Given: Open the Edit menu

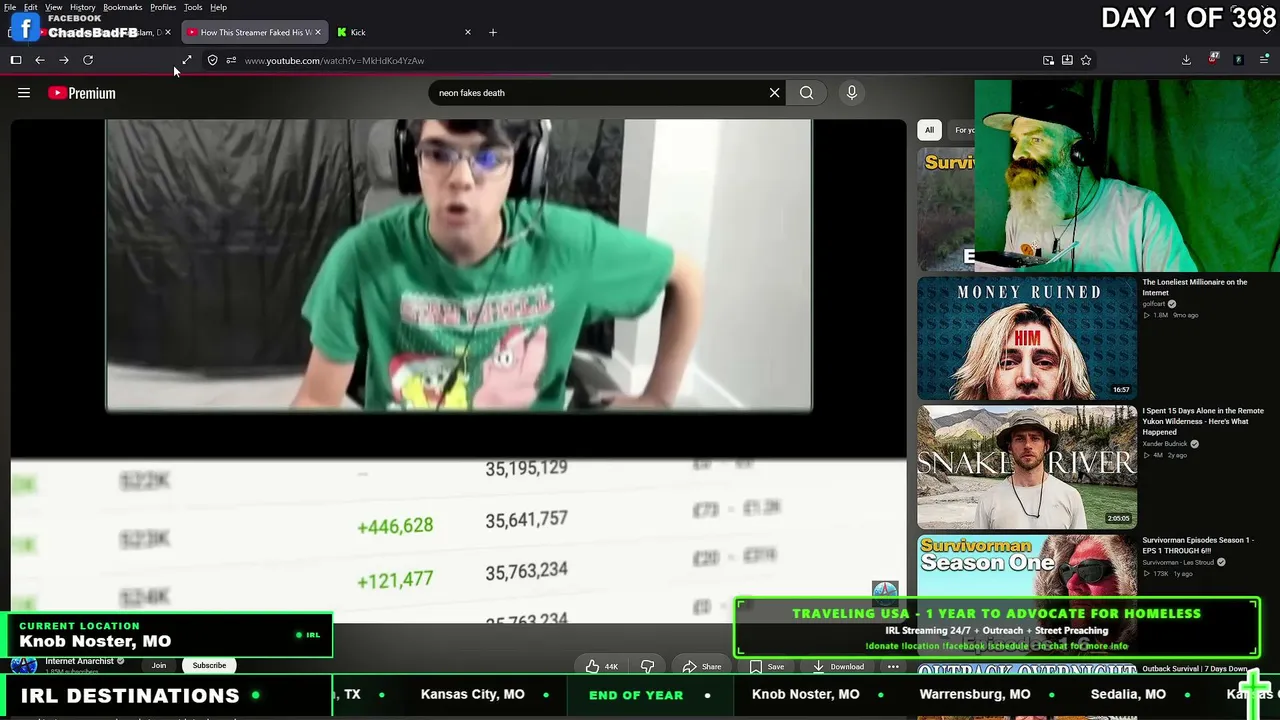Looking at the screenshot, I should point(31,7).
